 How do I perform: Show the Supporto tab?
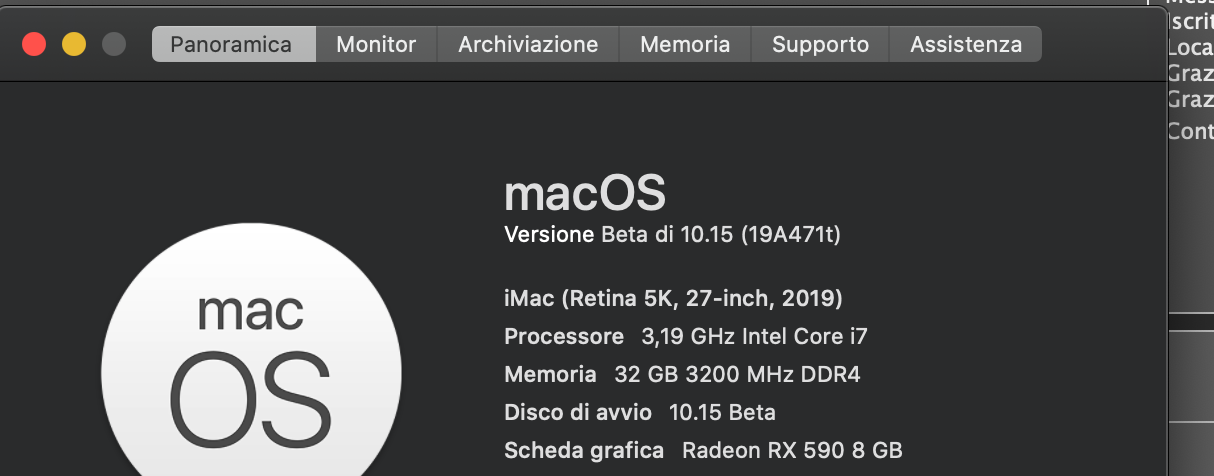pos(820,44)
